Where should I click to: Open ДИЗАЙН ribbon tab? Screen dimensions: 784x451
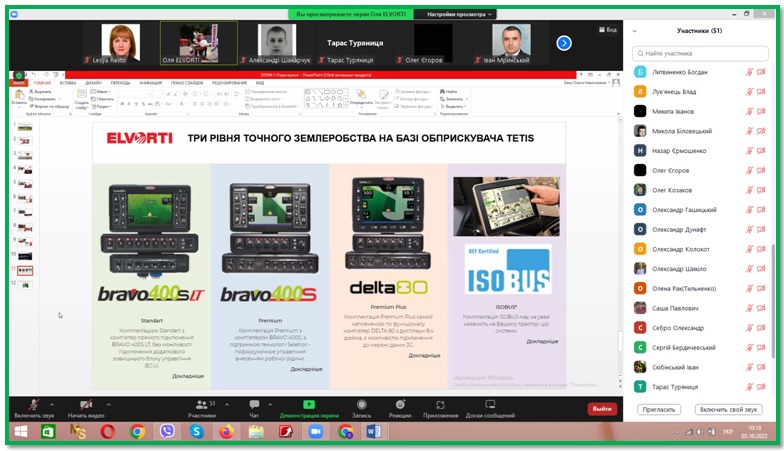click(94, 83)
